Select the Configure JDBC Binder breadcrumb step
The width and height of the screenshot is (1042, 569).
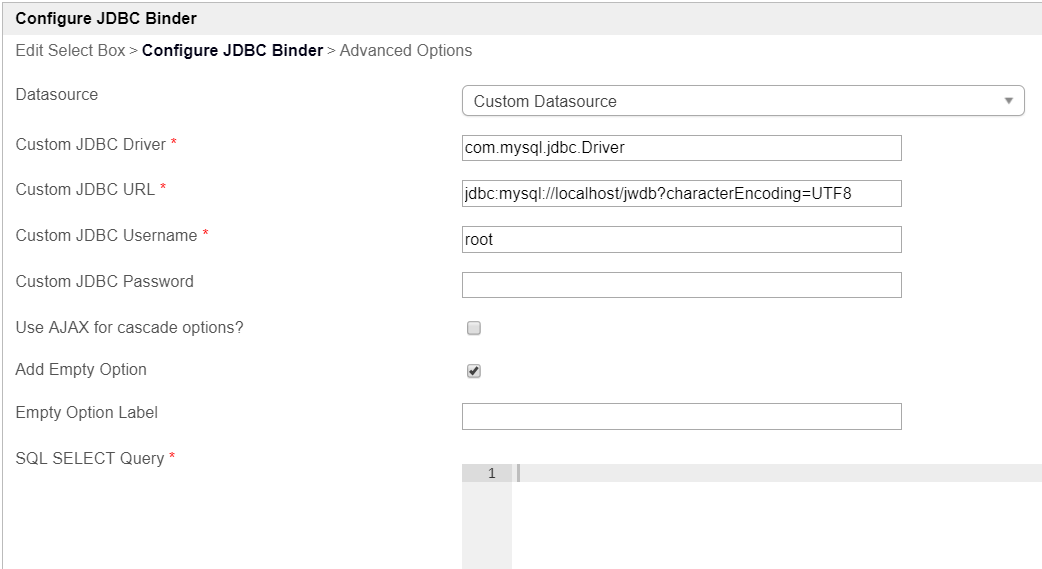point(232,50)
